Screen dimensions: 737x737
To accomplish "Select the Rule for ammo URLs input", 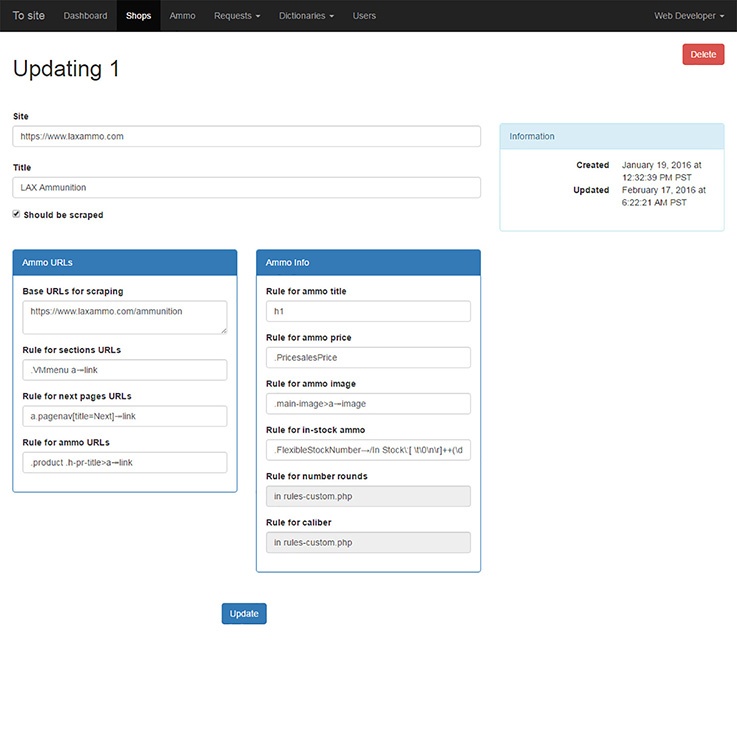I will (124, 462).
